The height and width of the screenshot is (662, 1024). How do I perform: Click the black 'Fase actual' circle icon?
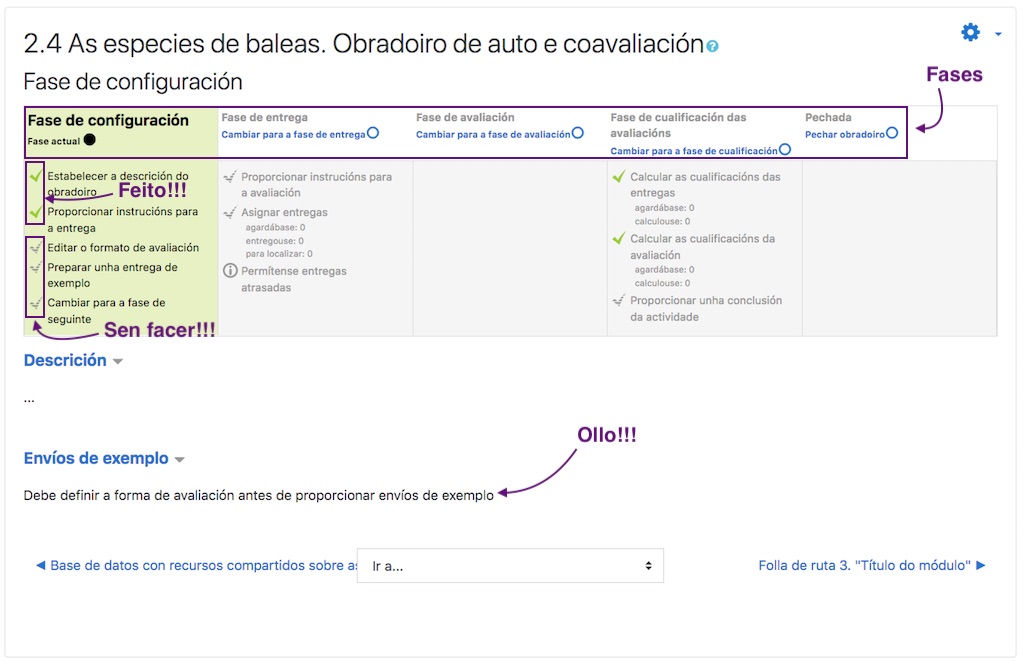tap(89, 141)
